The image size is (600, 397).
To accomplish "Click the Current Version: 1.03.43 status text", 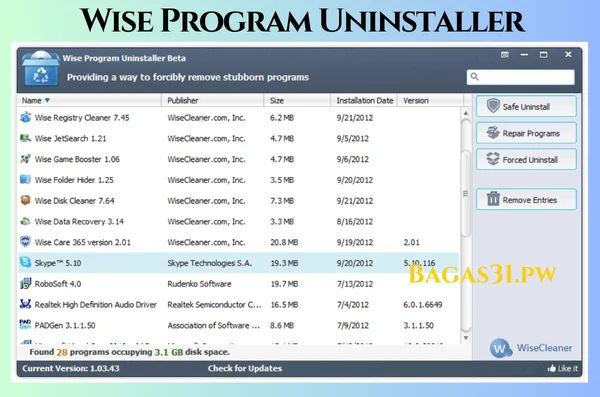I will 71,368.
